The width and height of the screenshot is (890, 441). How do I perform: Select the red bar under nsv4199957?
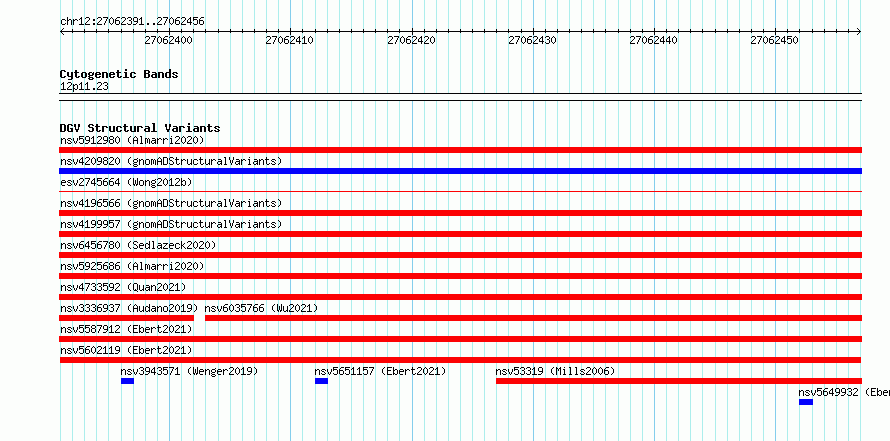(x=460, y=234)
